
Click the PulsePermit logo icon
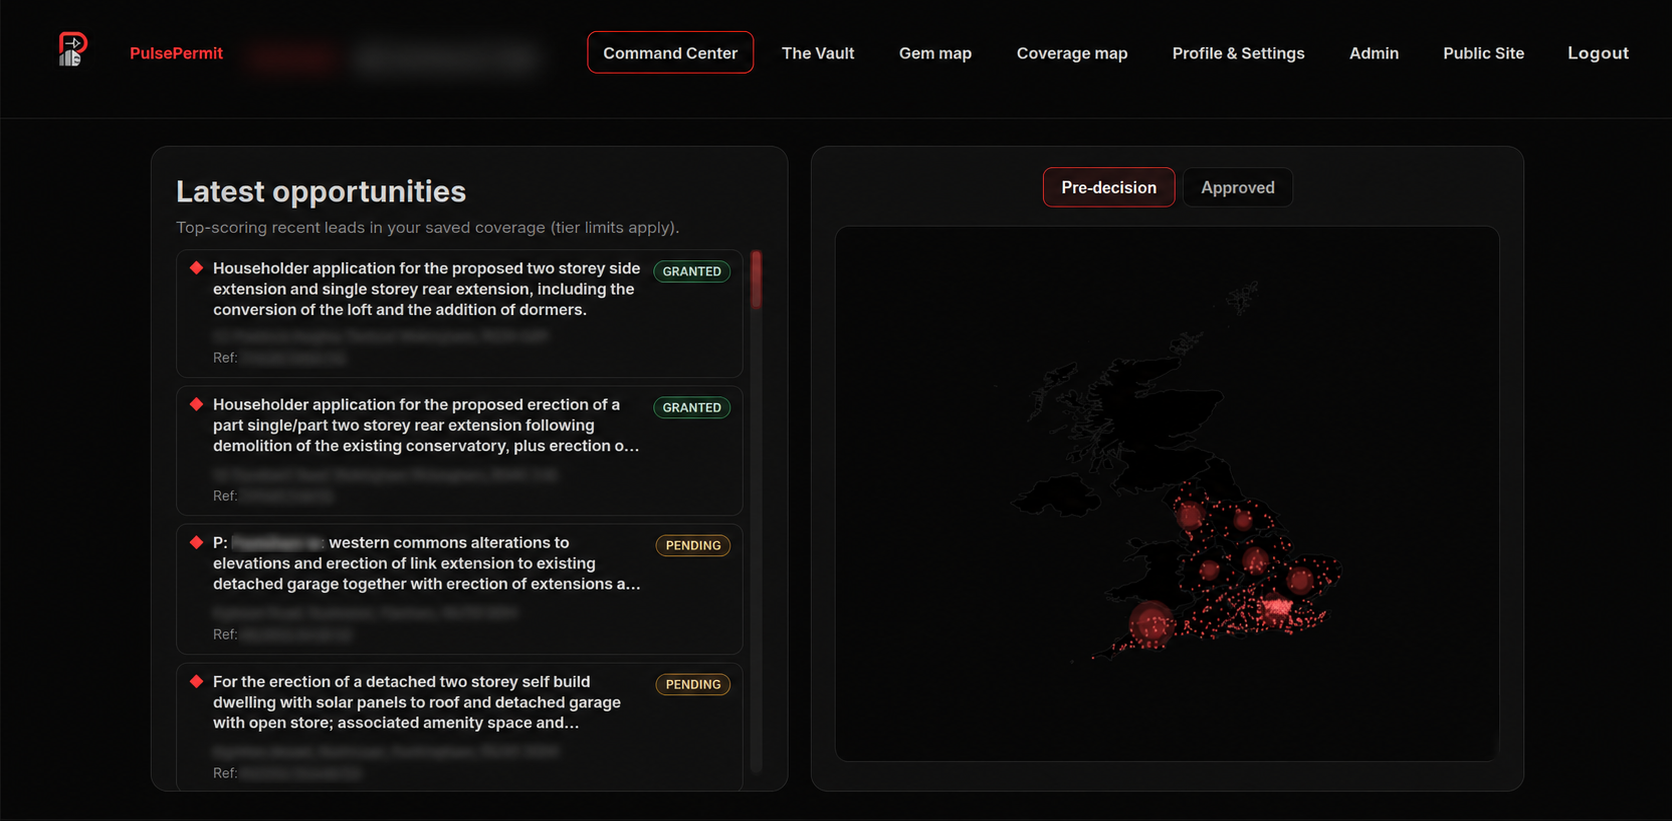coord(72,49)
